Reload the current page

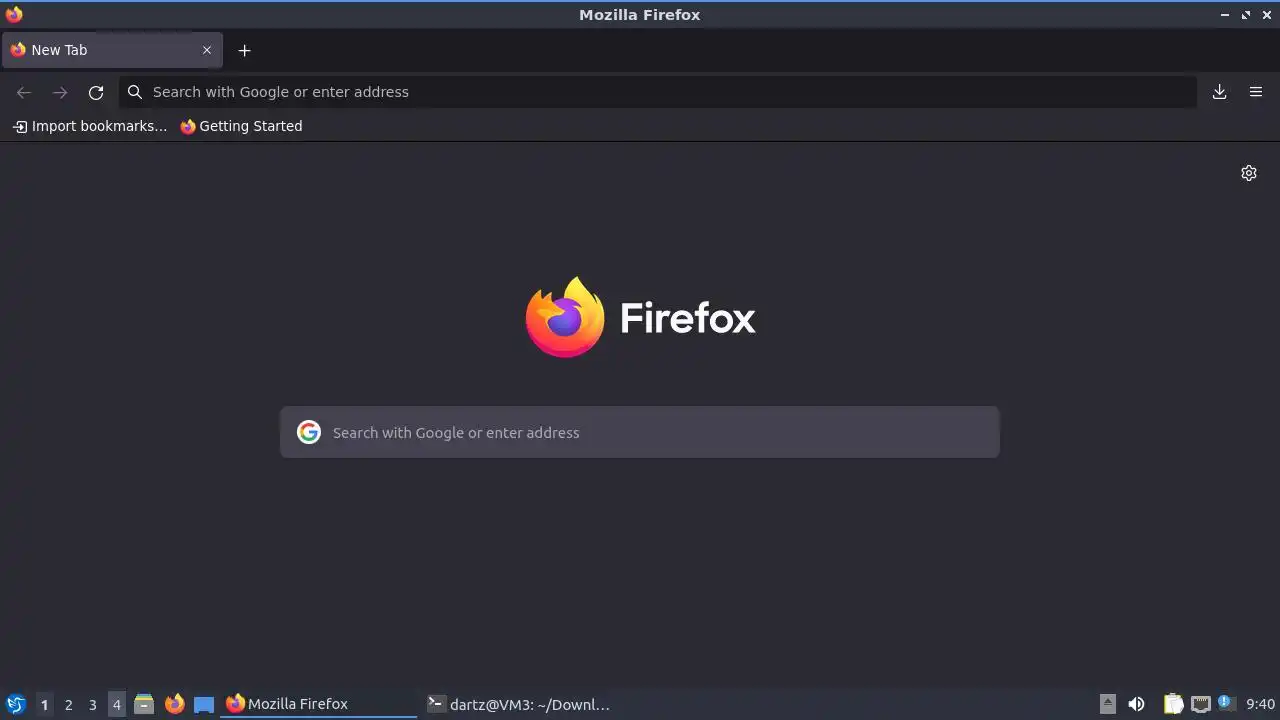[x=96, y=92]
